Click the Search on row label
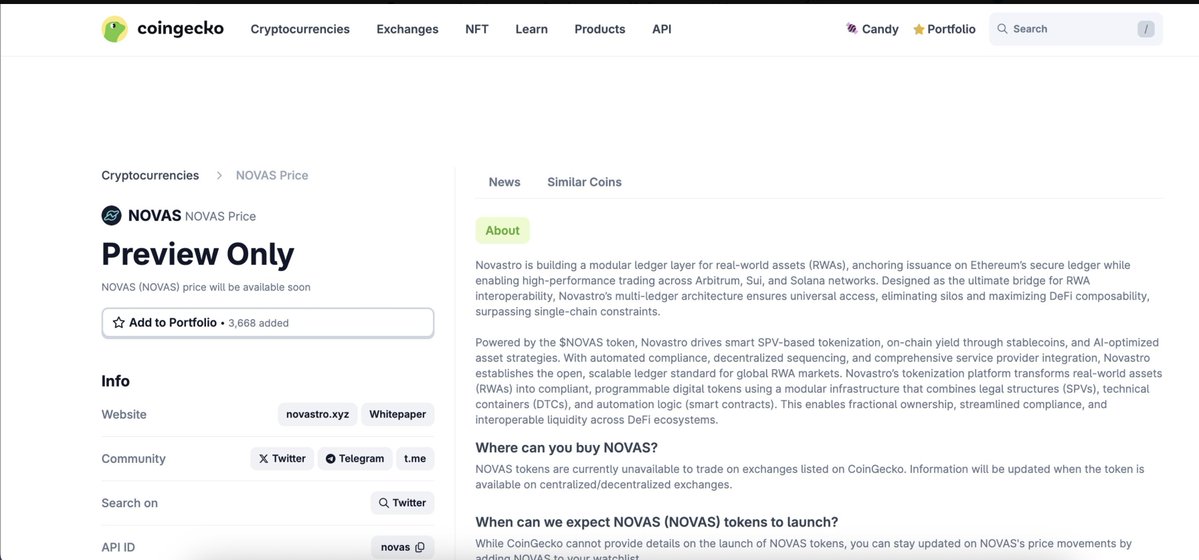This screenshot has width=1199, height=560. point(130,503)
